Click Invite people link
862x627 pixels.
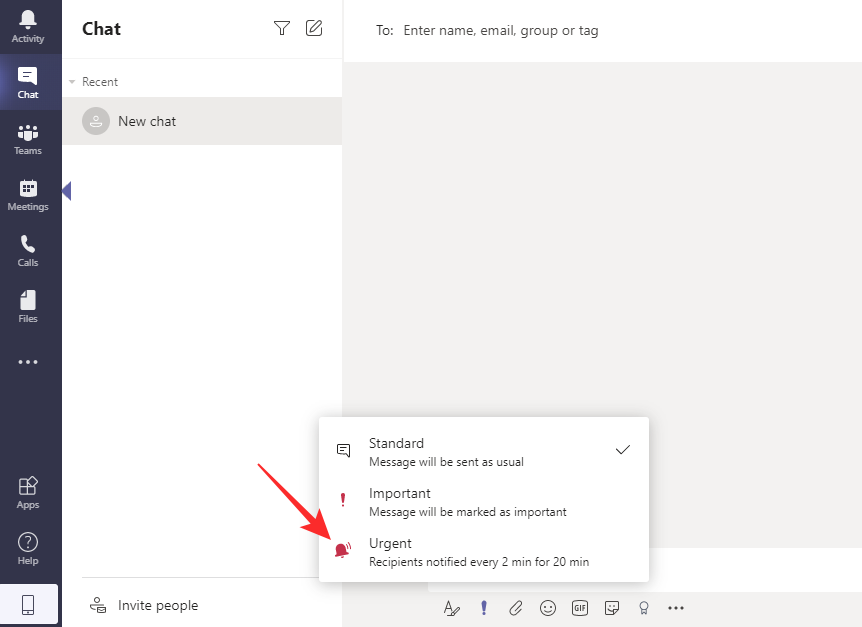157,605
